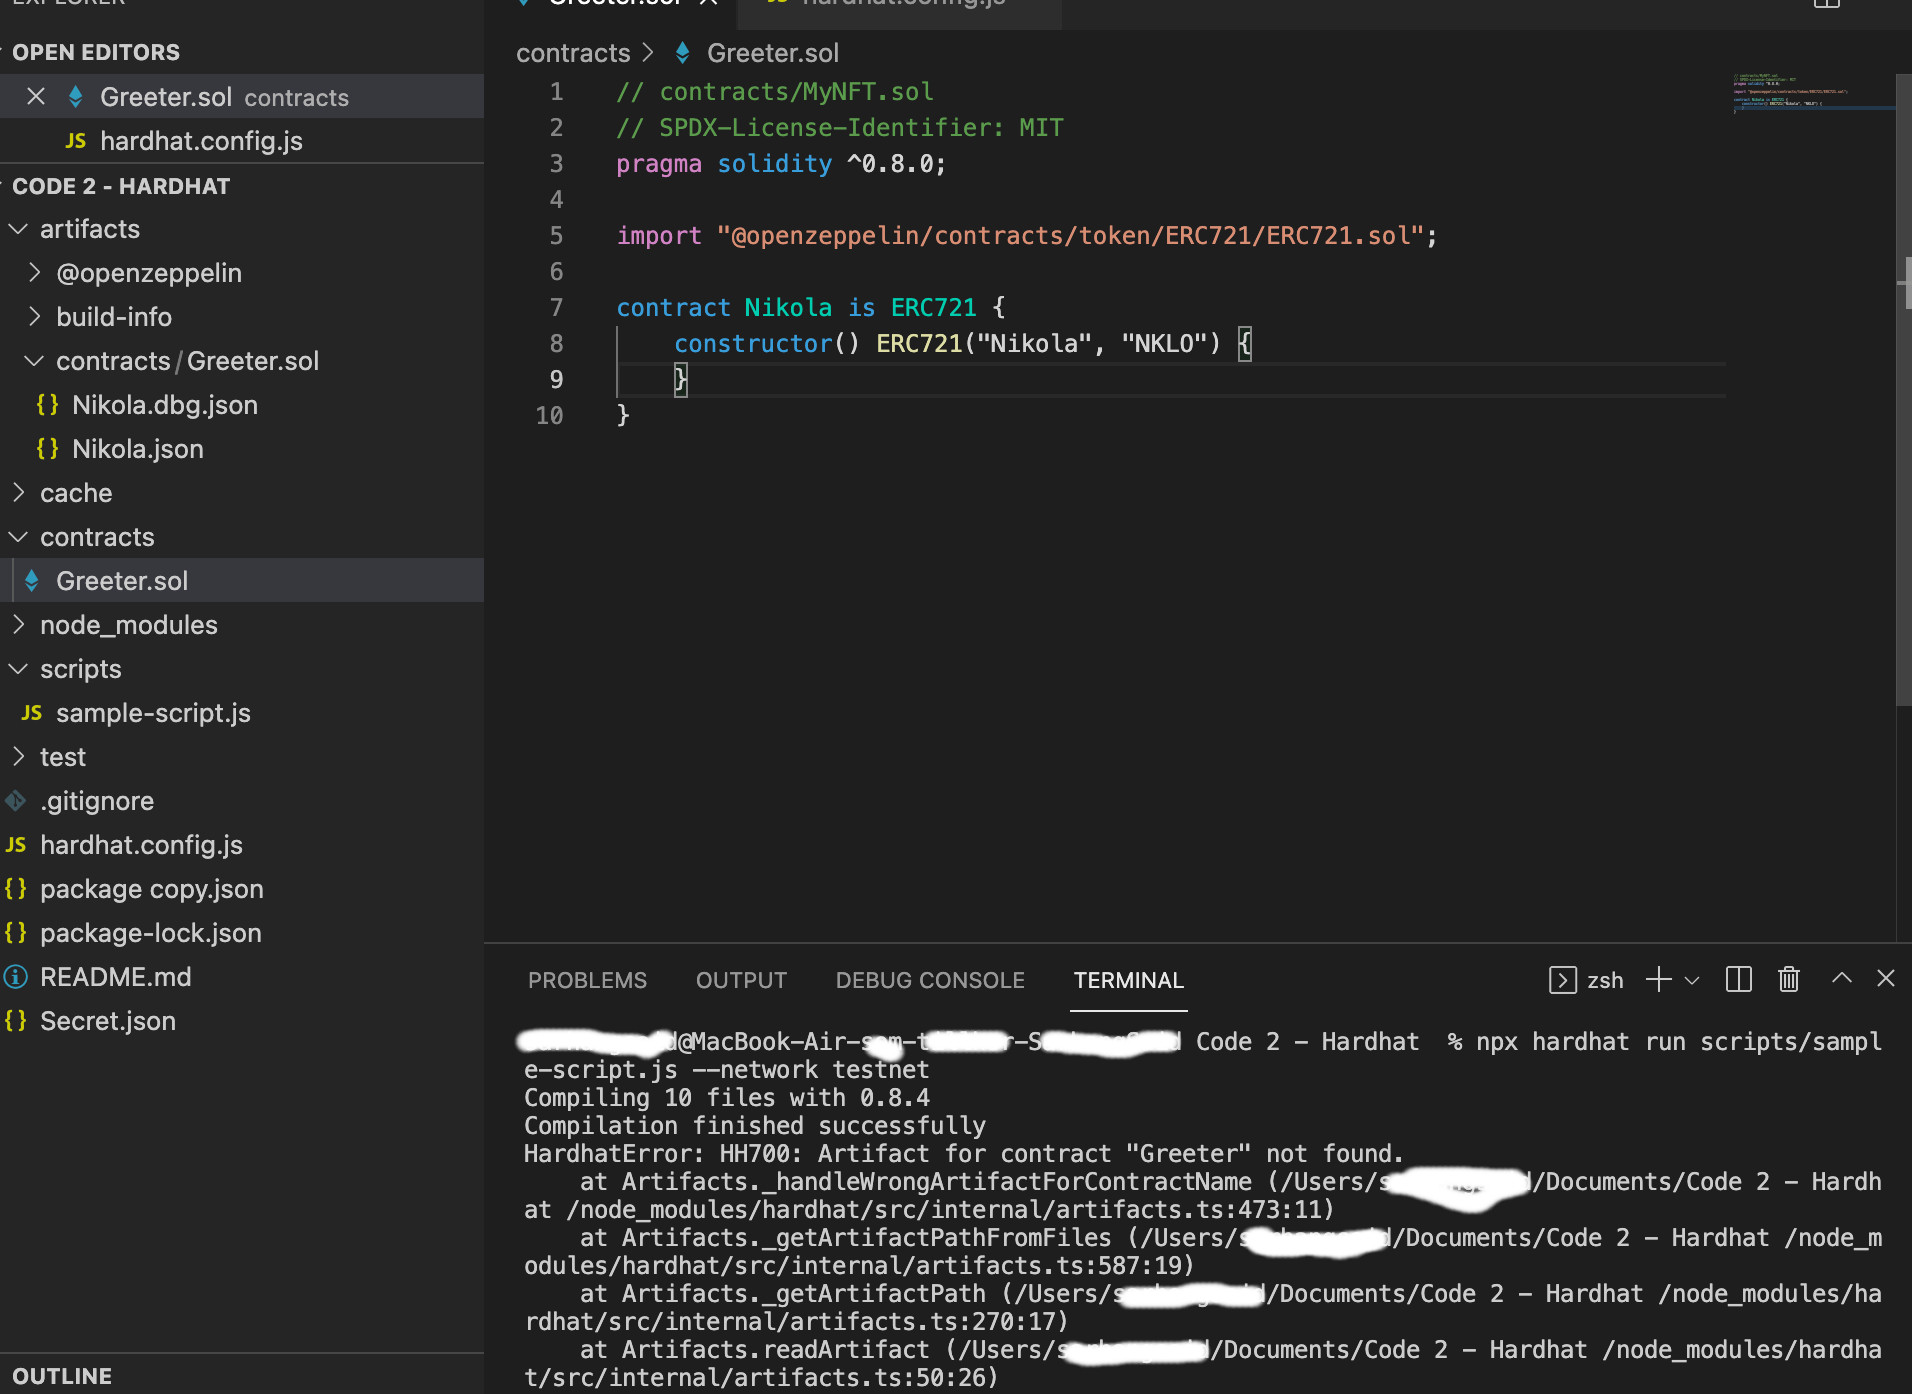
Task: Collapse the OPEN EDITORS section header
Action: [242, 52]
